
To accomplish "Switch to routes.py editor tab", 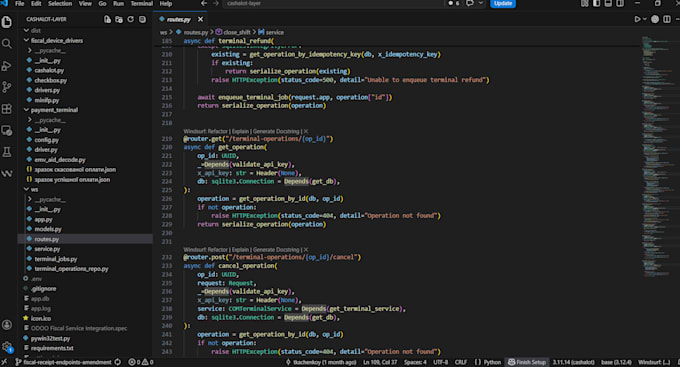I will pyautogui.click(x=178, y=20).
